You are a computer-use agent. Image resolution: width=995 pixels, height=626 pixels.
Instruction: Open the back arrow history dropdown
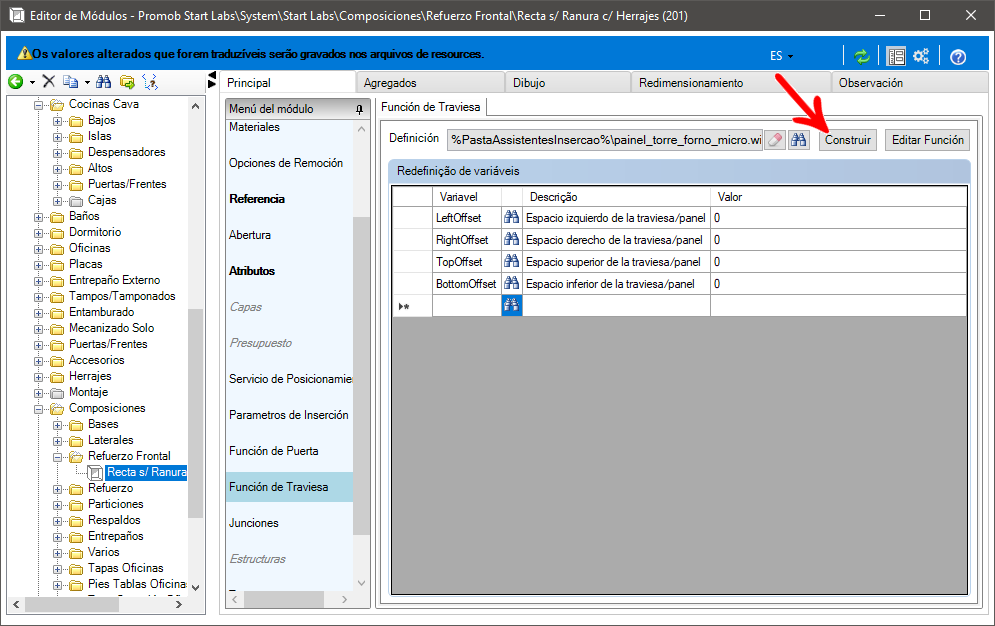pos(32,82)
